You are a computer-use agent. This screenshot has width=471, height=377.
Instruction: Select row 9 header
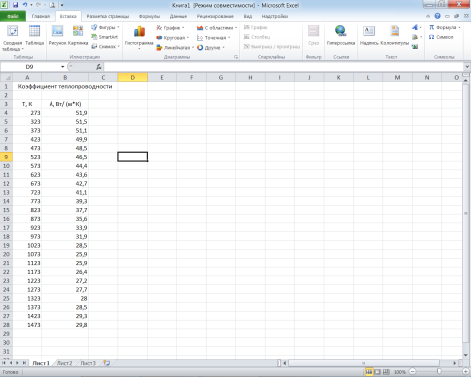coord(6,157)
